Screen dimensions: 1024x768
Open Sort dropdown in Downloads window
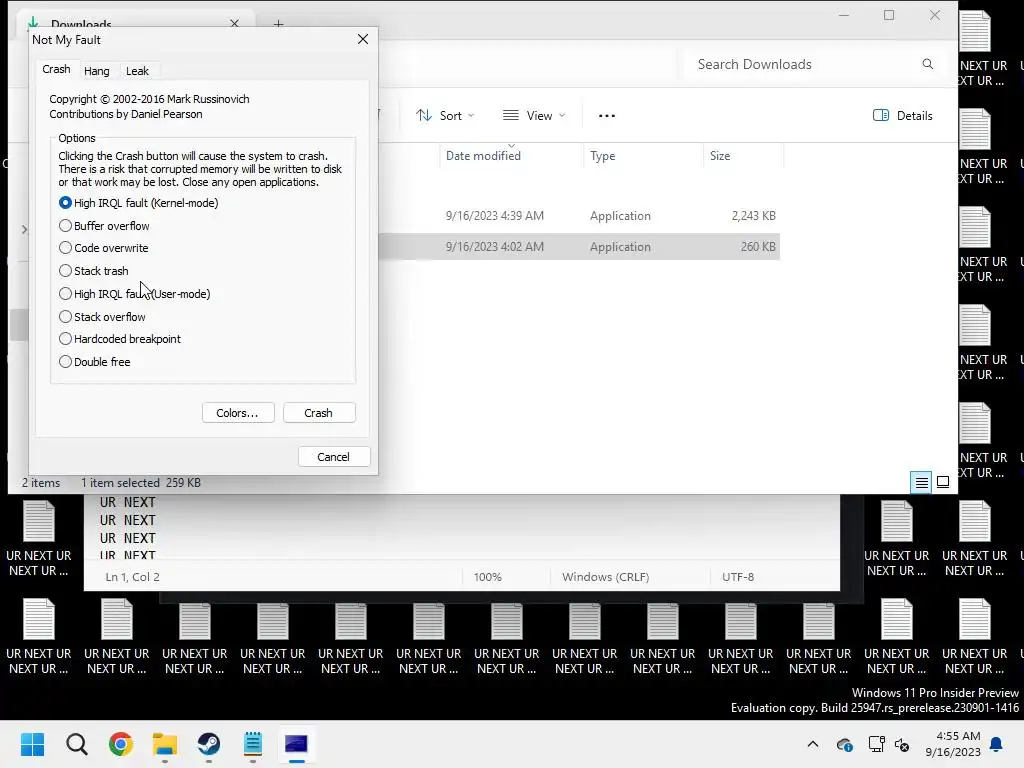445,116
